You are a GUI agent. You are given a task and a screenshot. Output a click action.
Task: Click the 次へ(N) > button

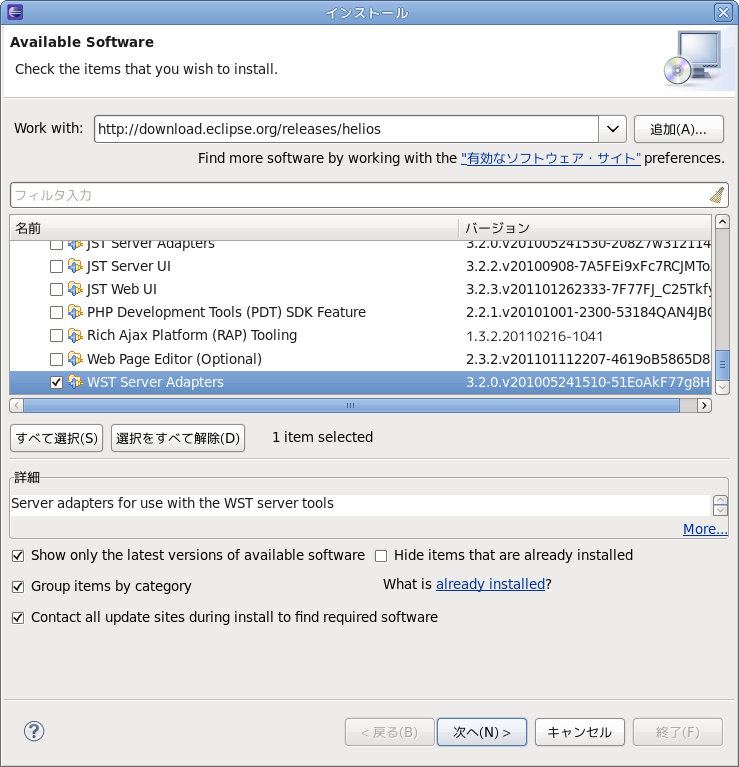pos(482,732)
